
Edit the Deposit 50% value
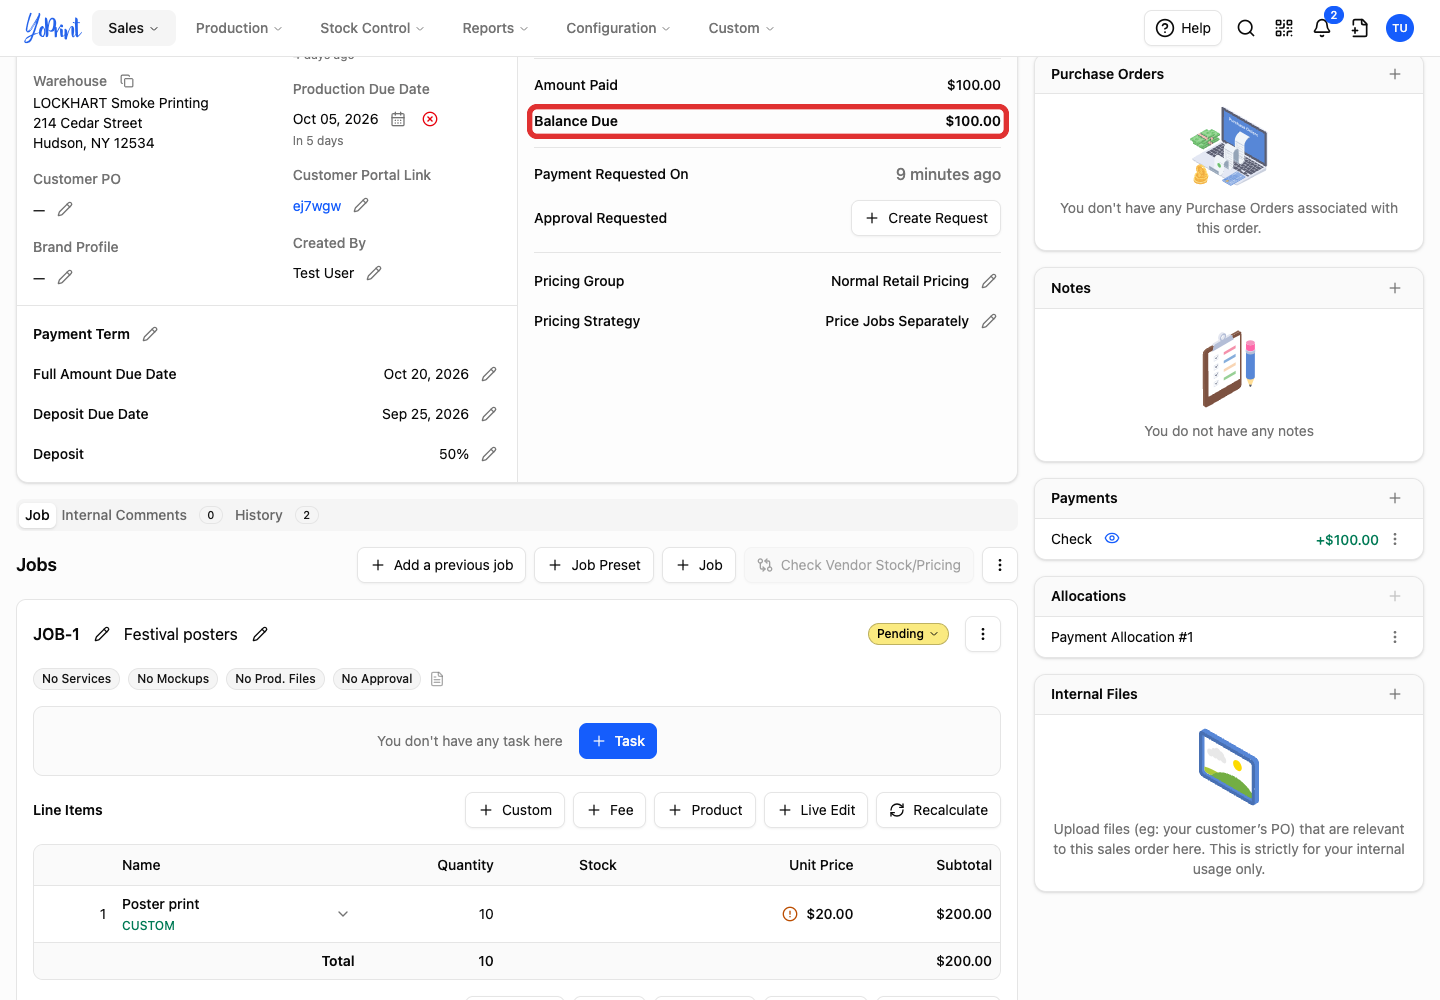[x=489, y=454]
